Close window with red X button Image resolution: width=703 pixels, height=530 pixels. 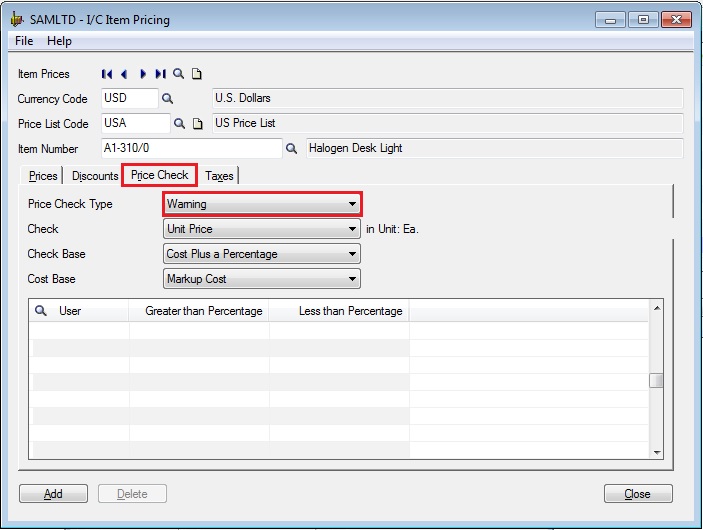[676, 20]
